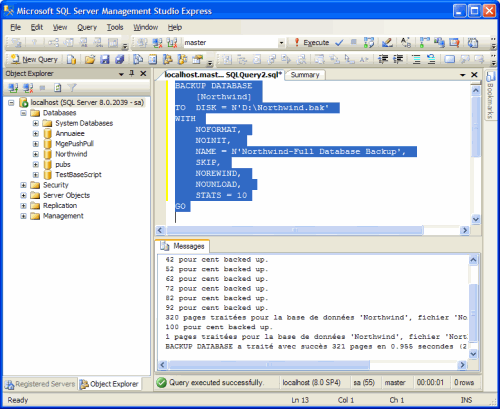Click the Specify Template Parameters icon
500x409 pixels.
pos(406,43)
